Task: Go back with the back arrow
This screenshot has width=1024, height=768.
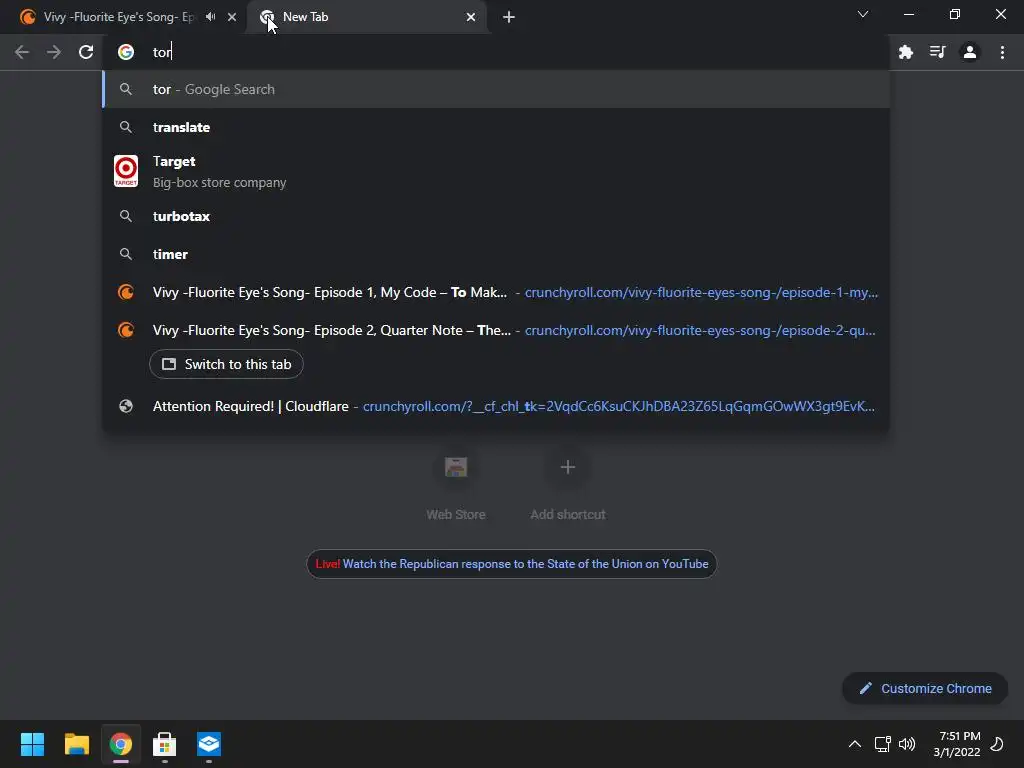Action: [22, 52]
